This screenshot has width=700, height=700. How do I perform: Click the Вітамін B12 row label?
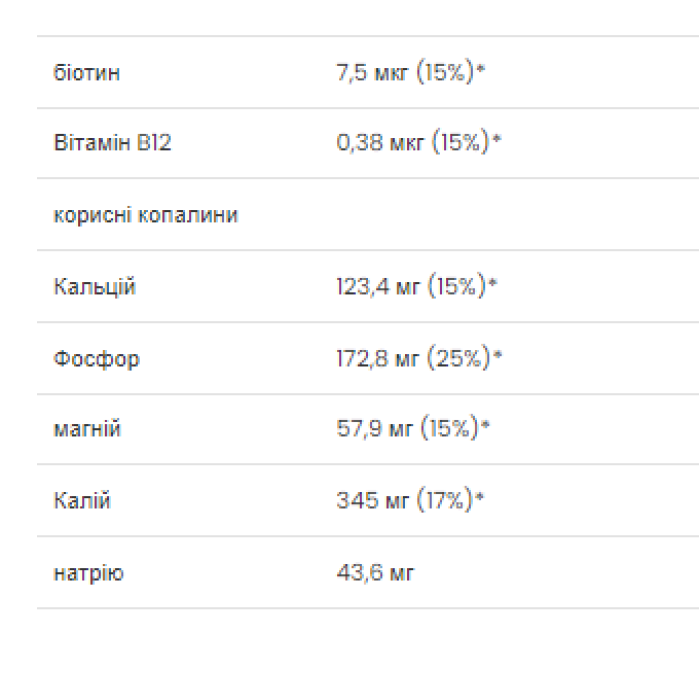[x=113, y=143]
